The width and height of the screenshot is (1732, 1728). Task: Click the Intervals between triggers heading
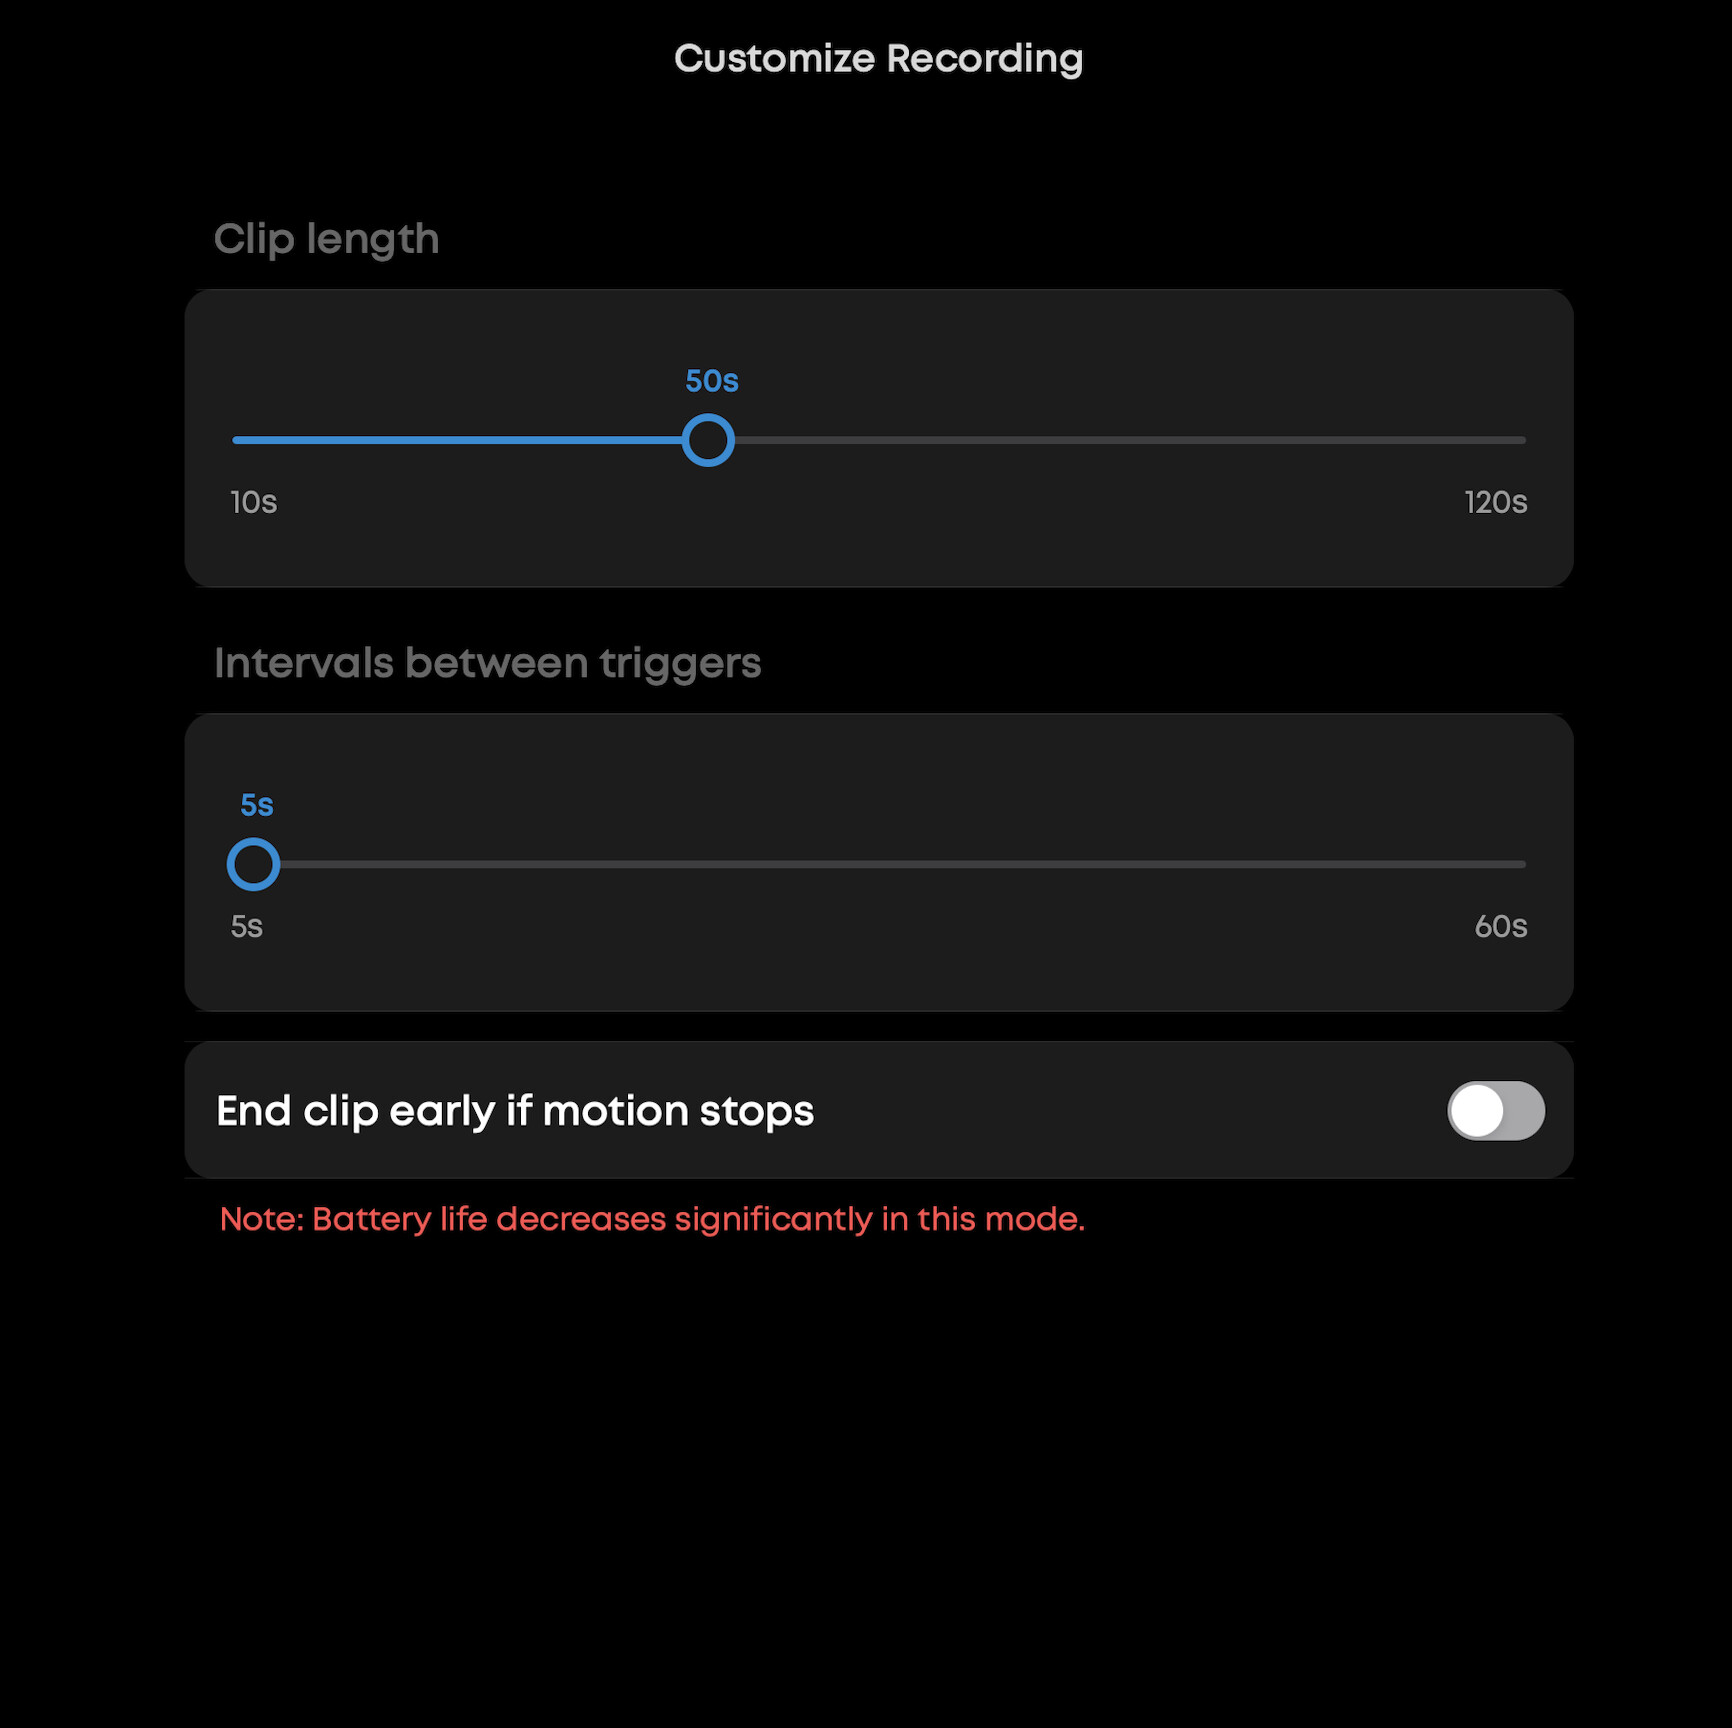click(x=487, y=663)
